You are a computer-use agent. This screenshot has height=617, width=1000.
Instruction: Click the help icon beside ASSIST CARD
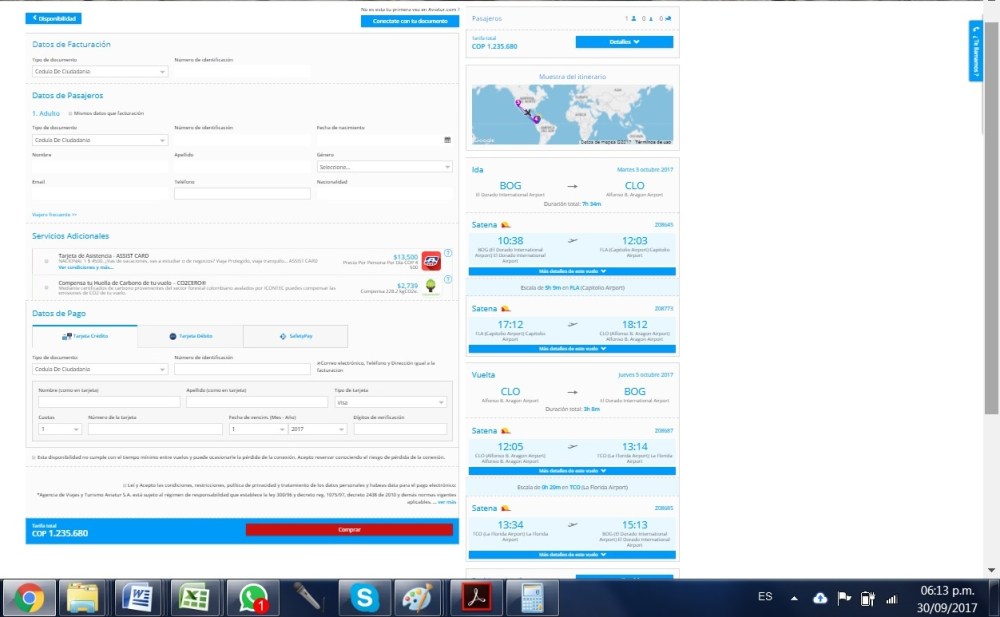point(448,253)
